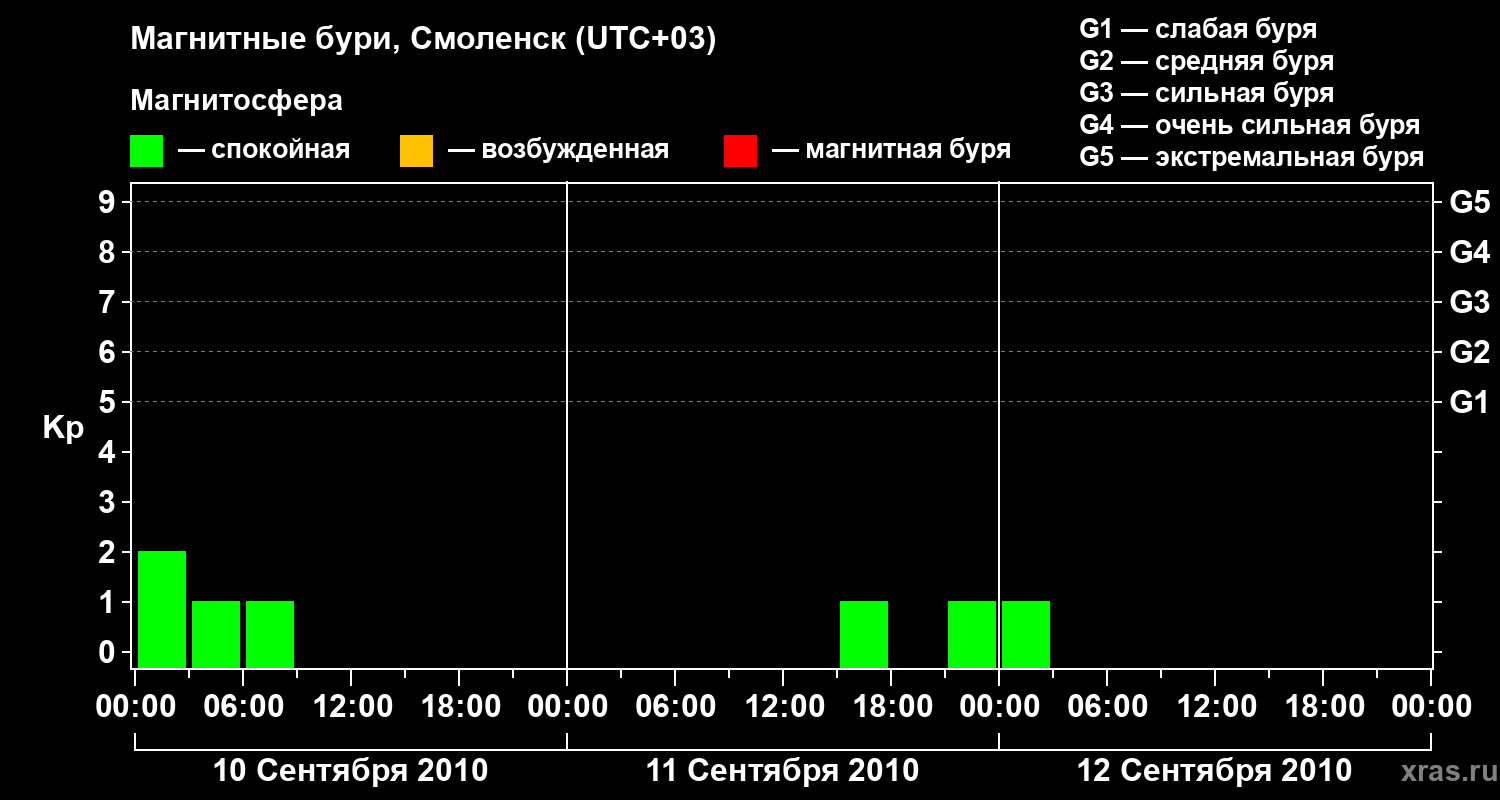The height and width of the screenshot is (800, 1500).
Task: Click the 18:00 tick label above 12 September
Action: point(1323,707)
